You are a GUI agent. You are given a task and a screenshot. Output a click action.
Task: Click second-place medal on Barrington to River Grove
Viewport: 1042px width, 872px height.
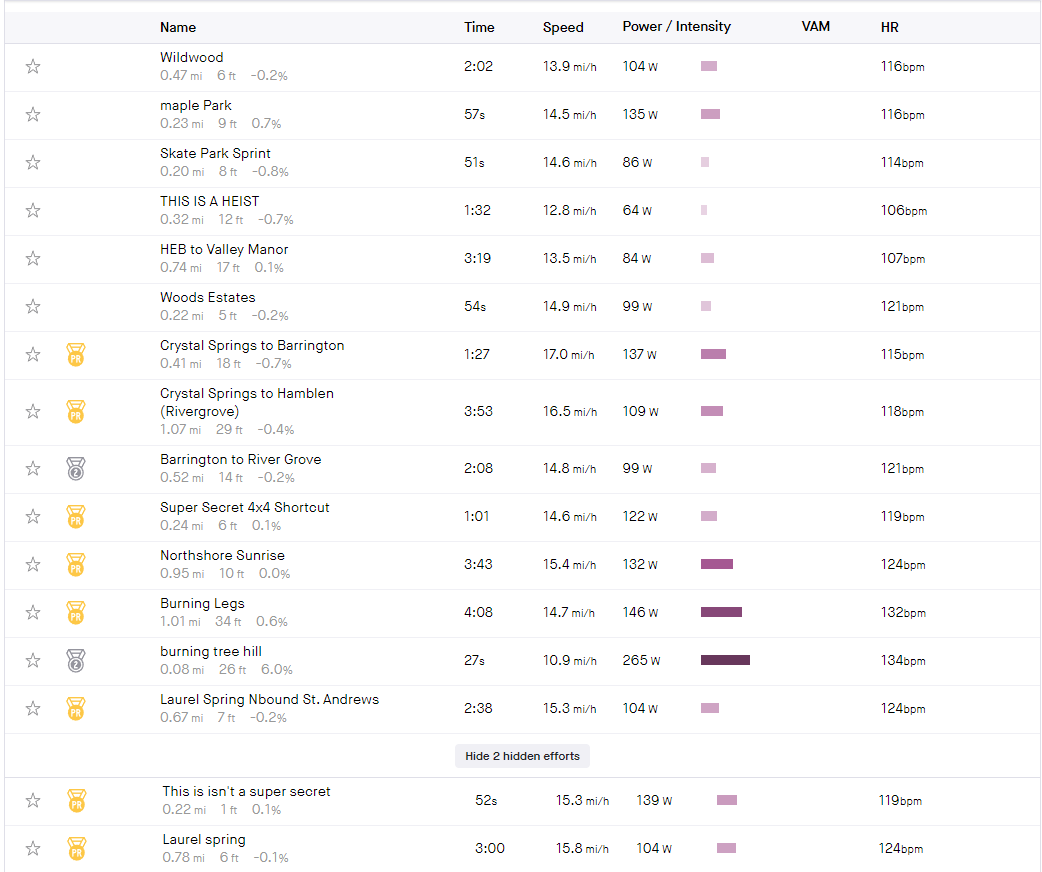point(76,469)
